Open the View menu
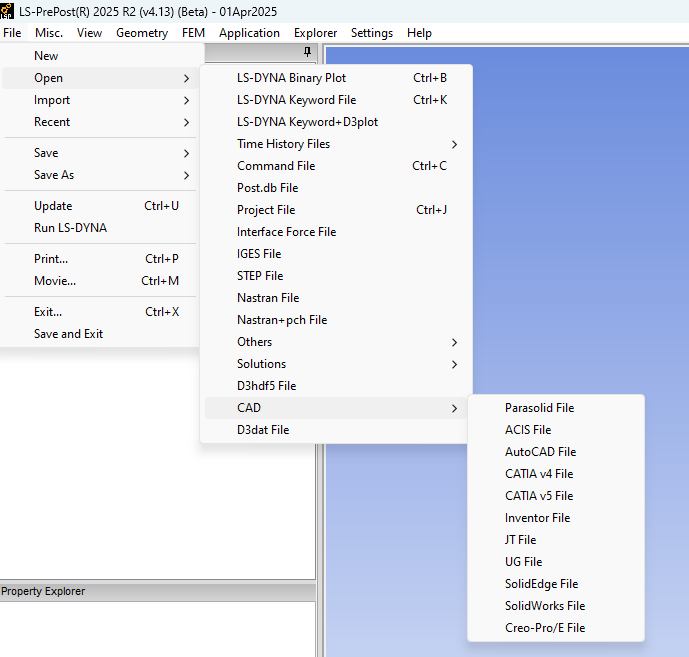The image size is (689, 657). 89,33
